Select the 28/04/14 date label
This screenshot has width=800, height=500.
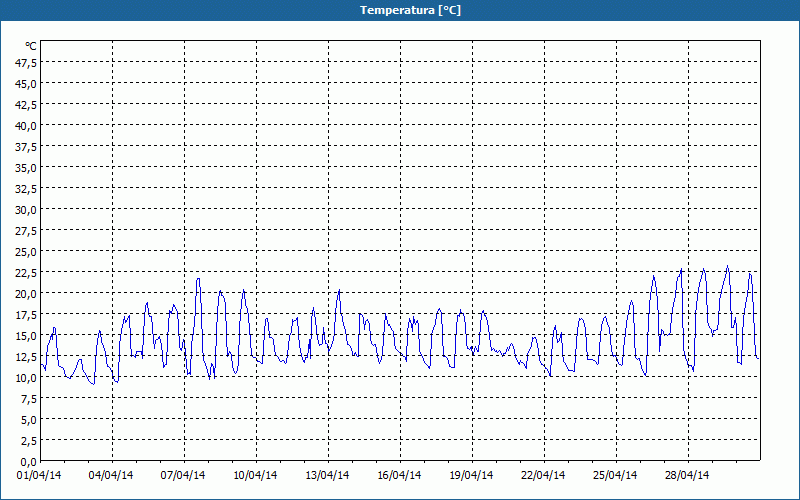(687, 476)
